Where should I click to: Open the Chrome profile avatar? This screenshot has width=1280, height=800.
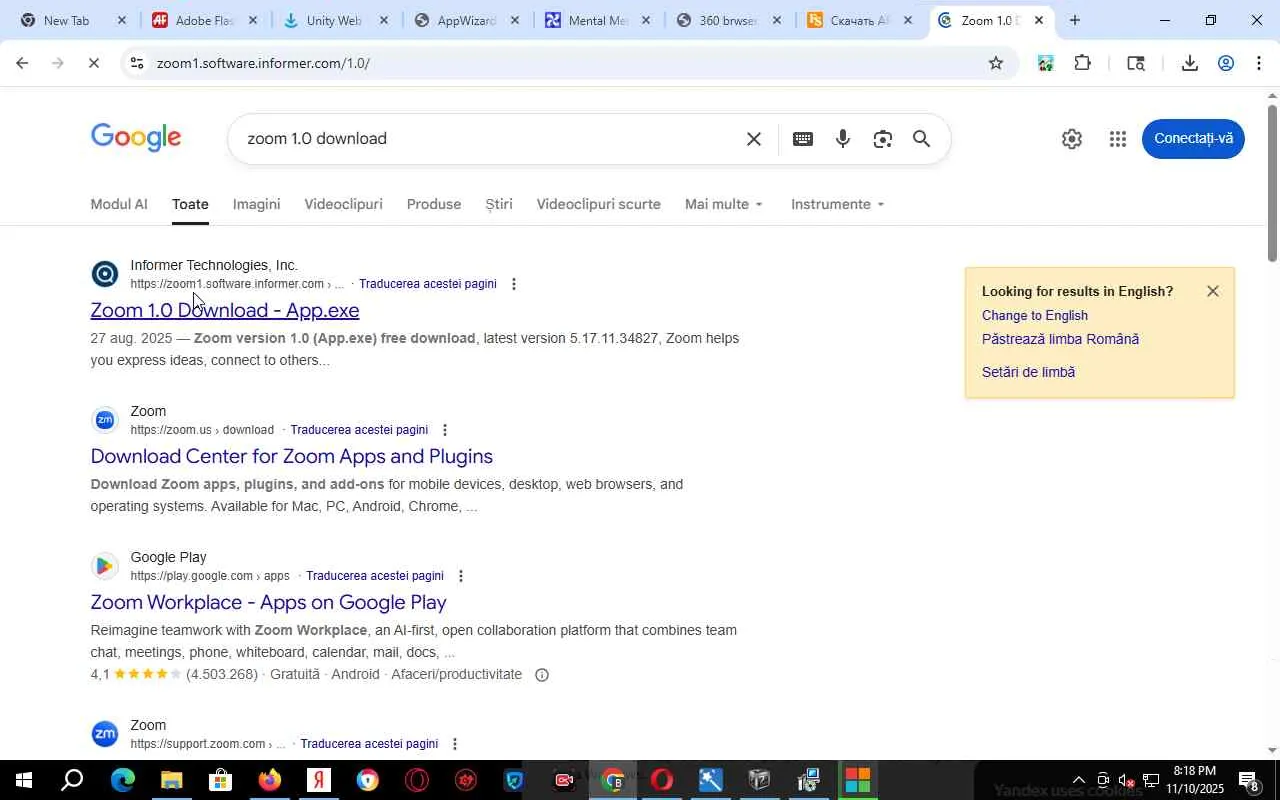point(1226,63)
